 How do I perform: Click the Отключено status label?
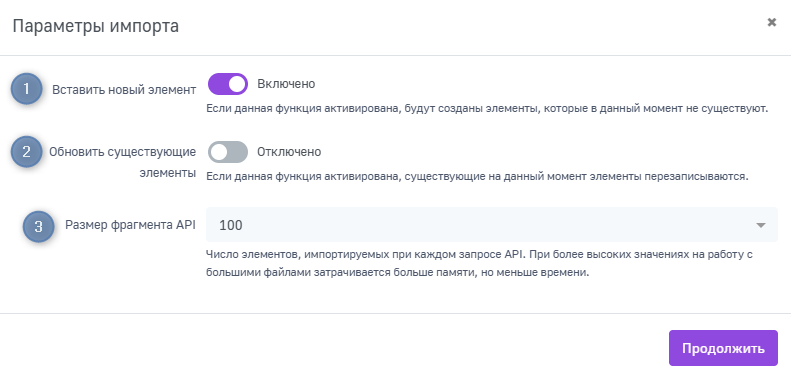point(289,152)
